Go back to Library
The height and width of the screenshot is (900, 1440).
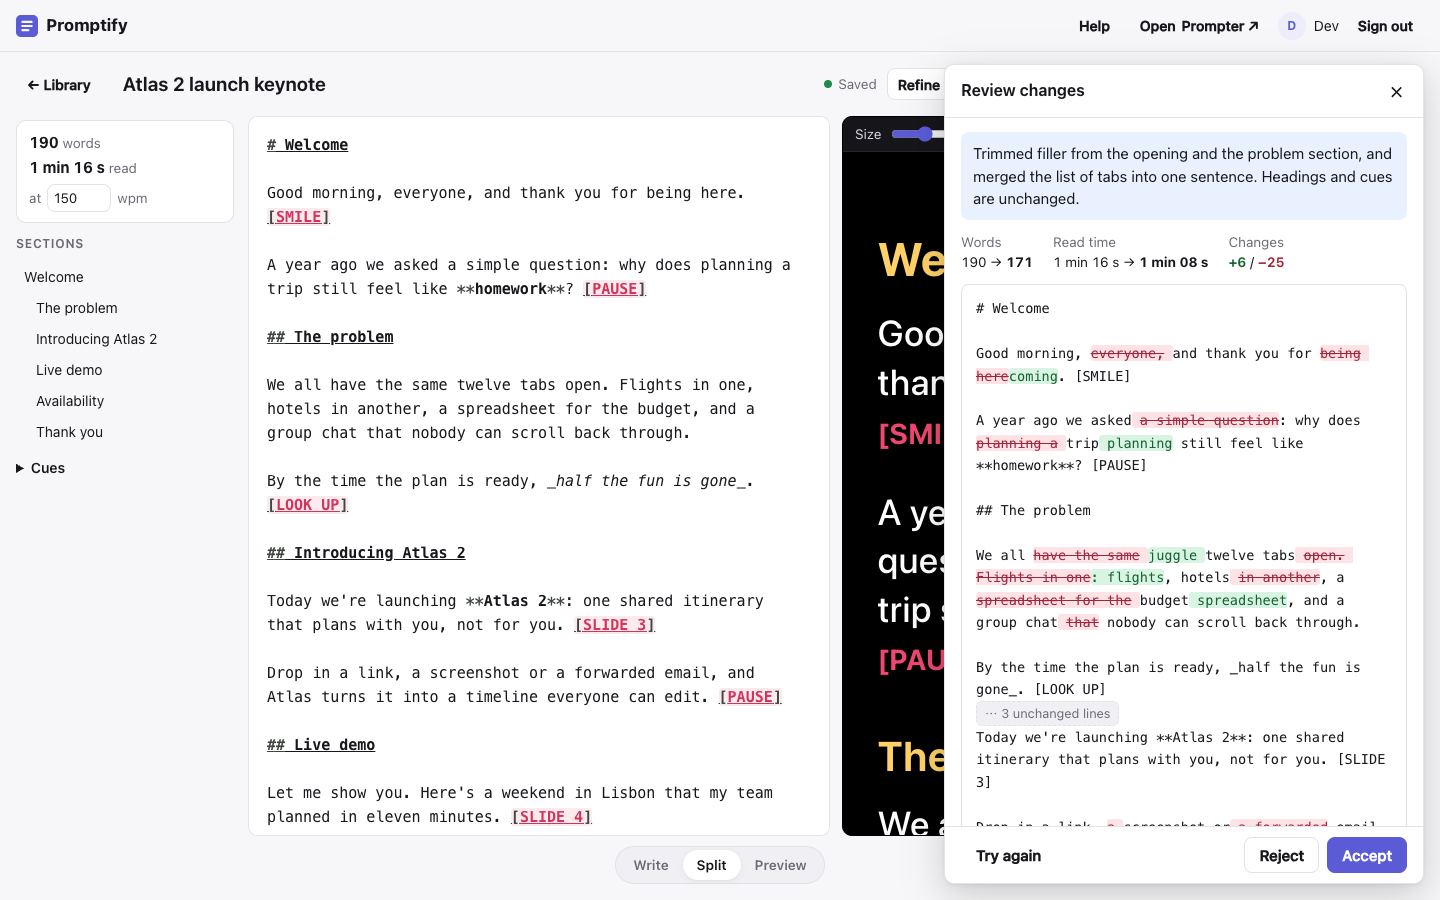click(x=59, y=85)
